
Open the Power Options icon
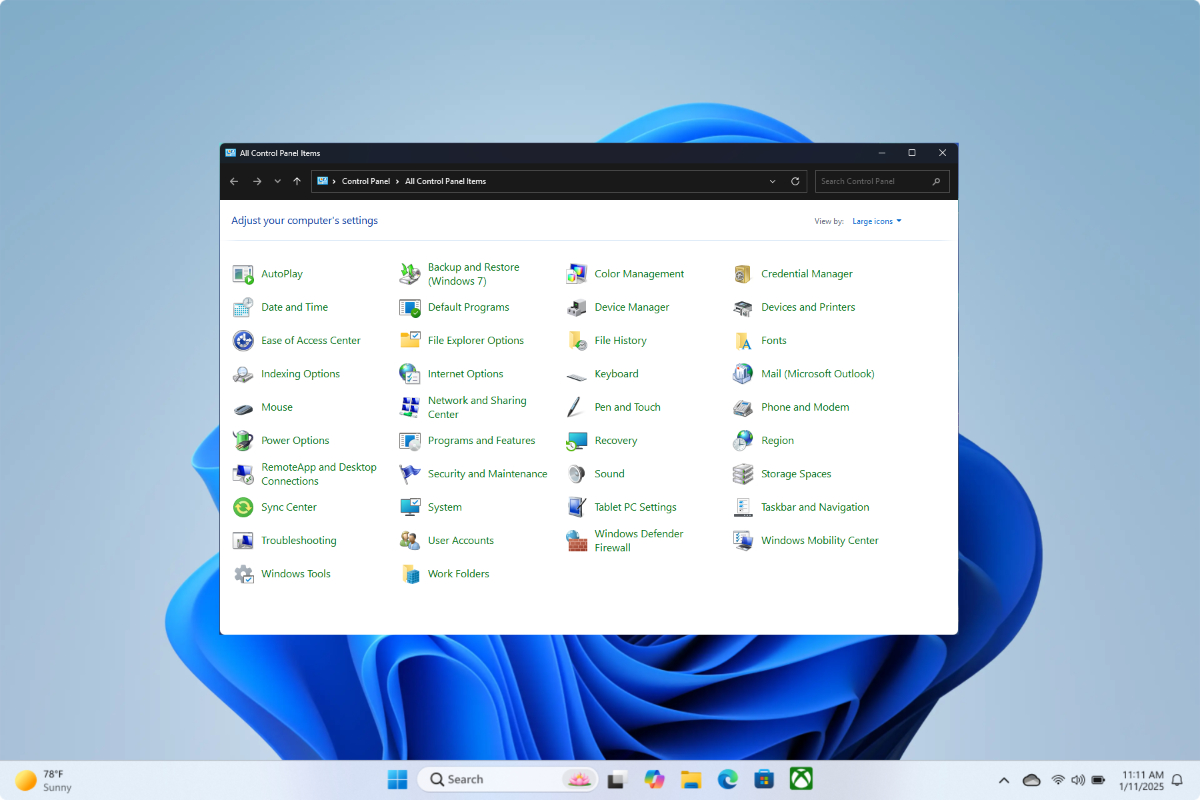243,441
